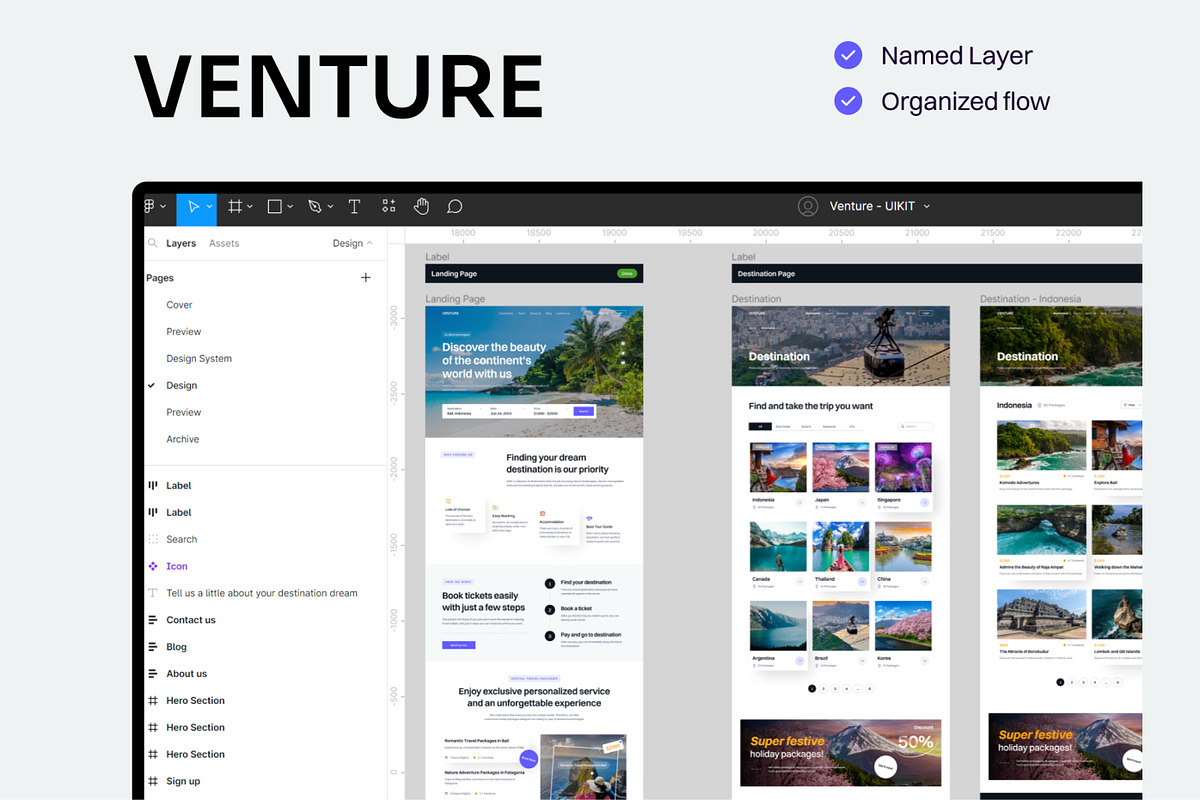Click 'Find and take the trip you want' heading

811,406
